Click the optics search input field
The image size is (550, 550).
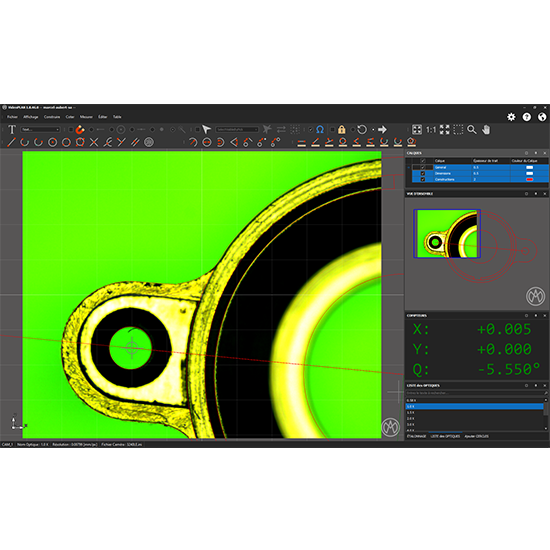tap(476, 393)
